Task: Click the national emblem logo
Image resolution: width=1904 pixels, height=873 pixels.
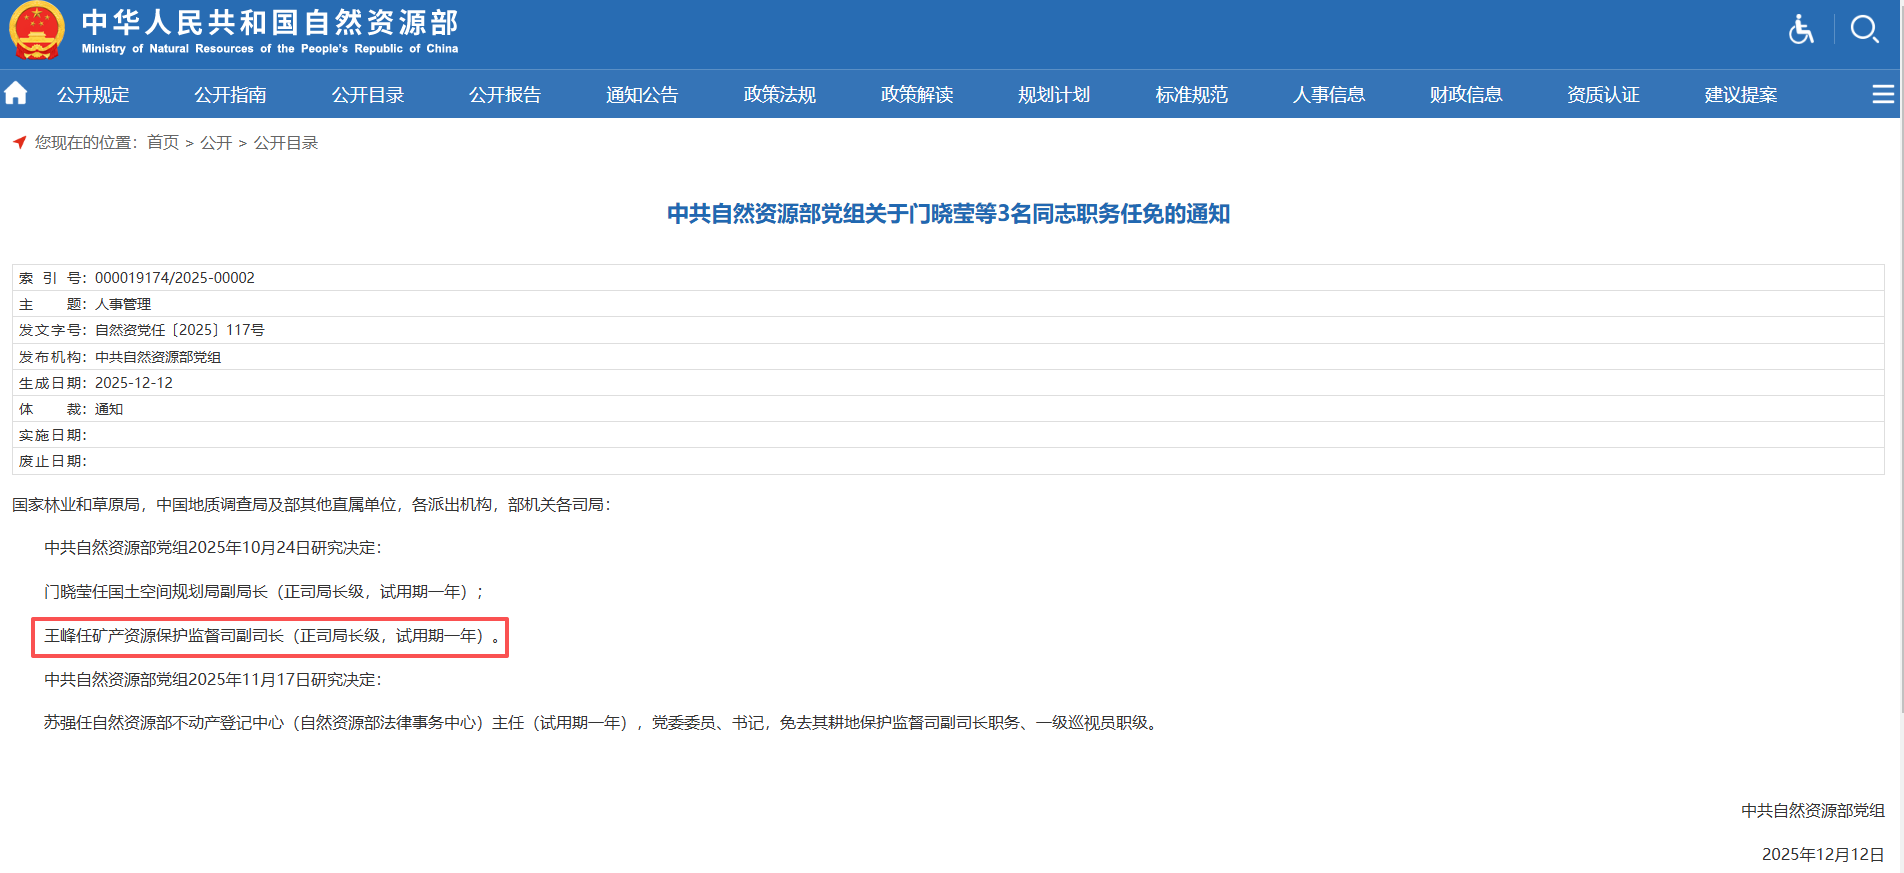Action: tap(37, 31)
